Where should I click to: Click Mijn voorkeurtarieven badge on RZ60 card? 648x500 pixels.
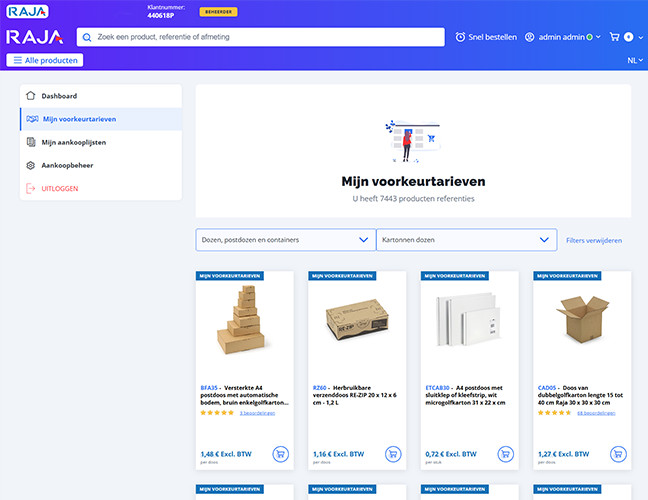click(x=342, y=276)
